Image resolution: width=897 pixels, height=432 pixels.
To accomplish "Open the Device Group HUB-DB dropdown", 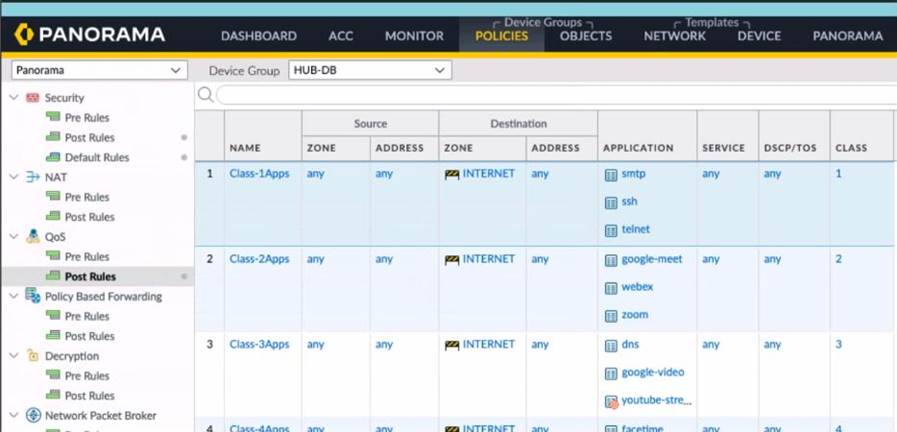I will coord(369,71).
